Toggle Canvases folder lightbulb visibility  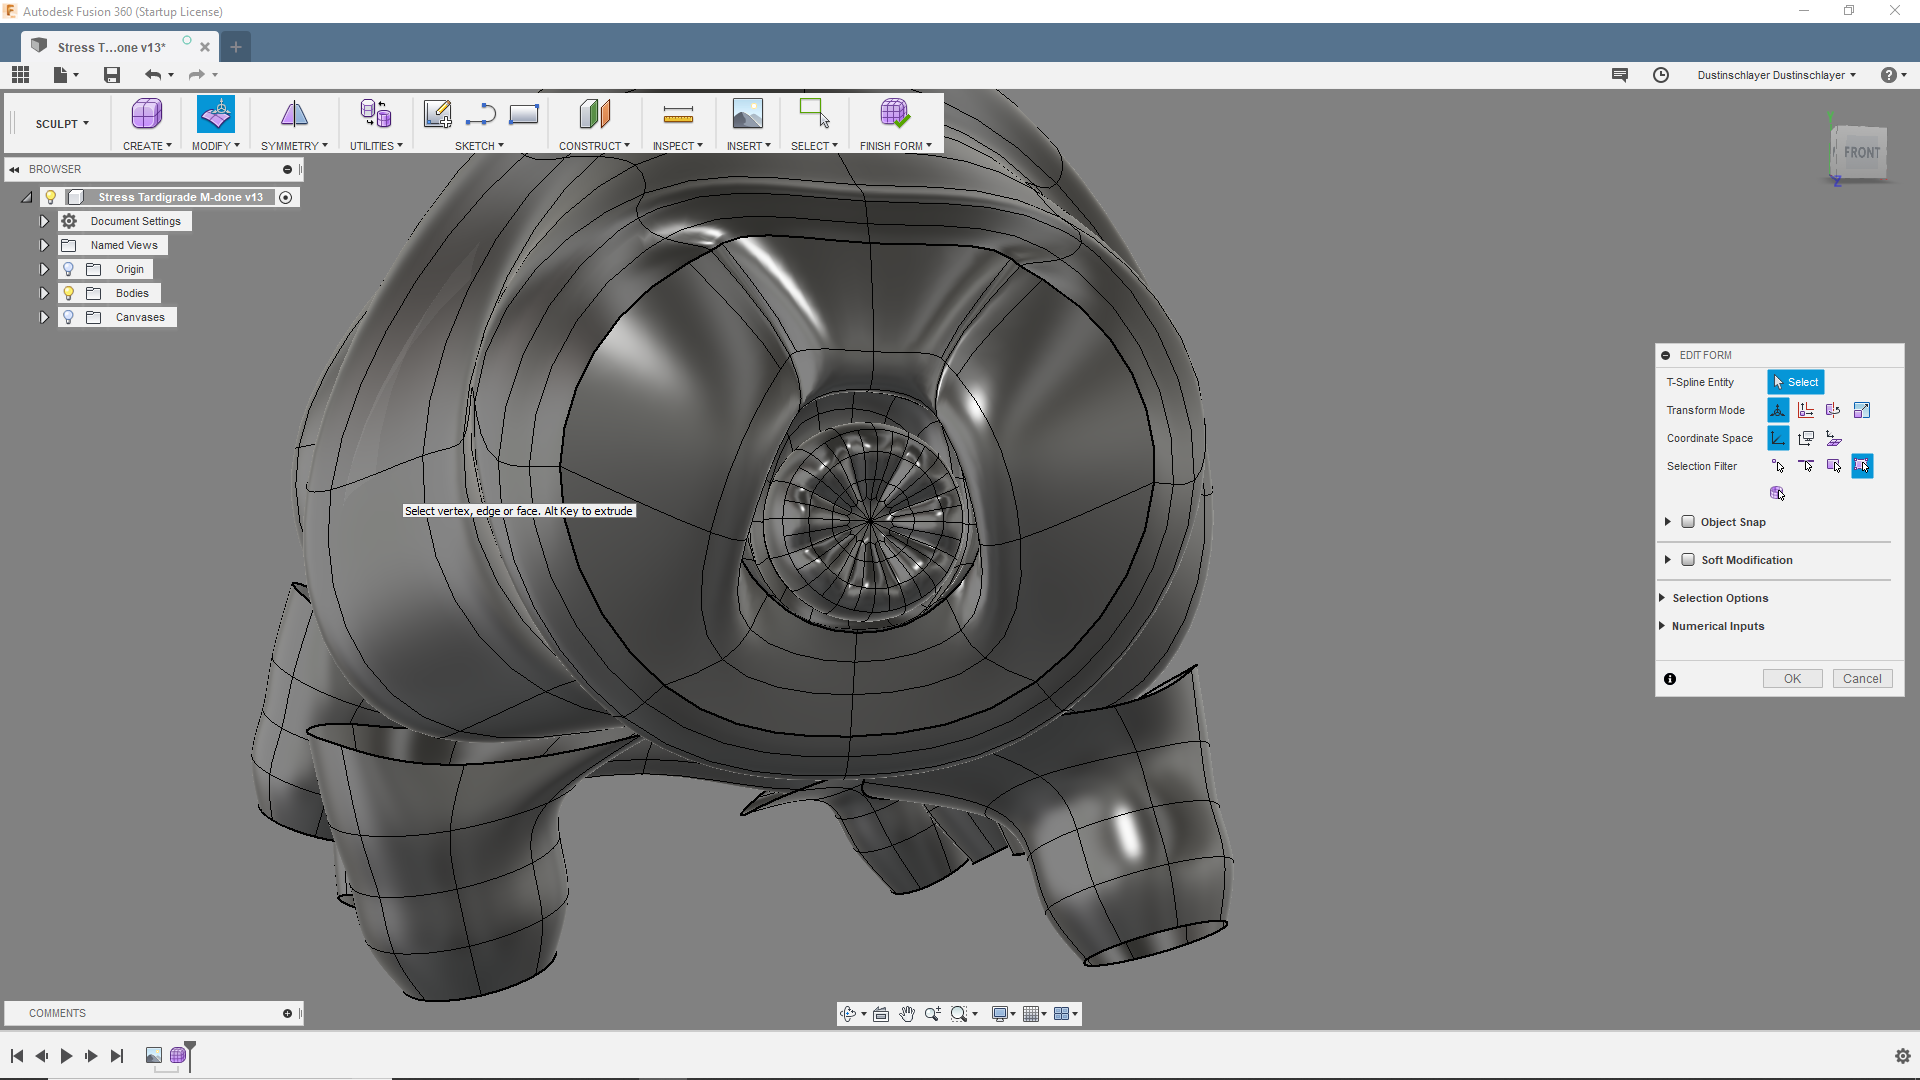(x=68, y=317)
